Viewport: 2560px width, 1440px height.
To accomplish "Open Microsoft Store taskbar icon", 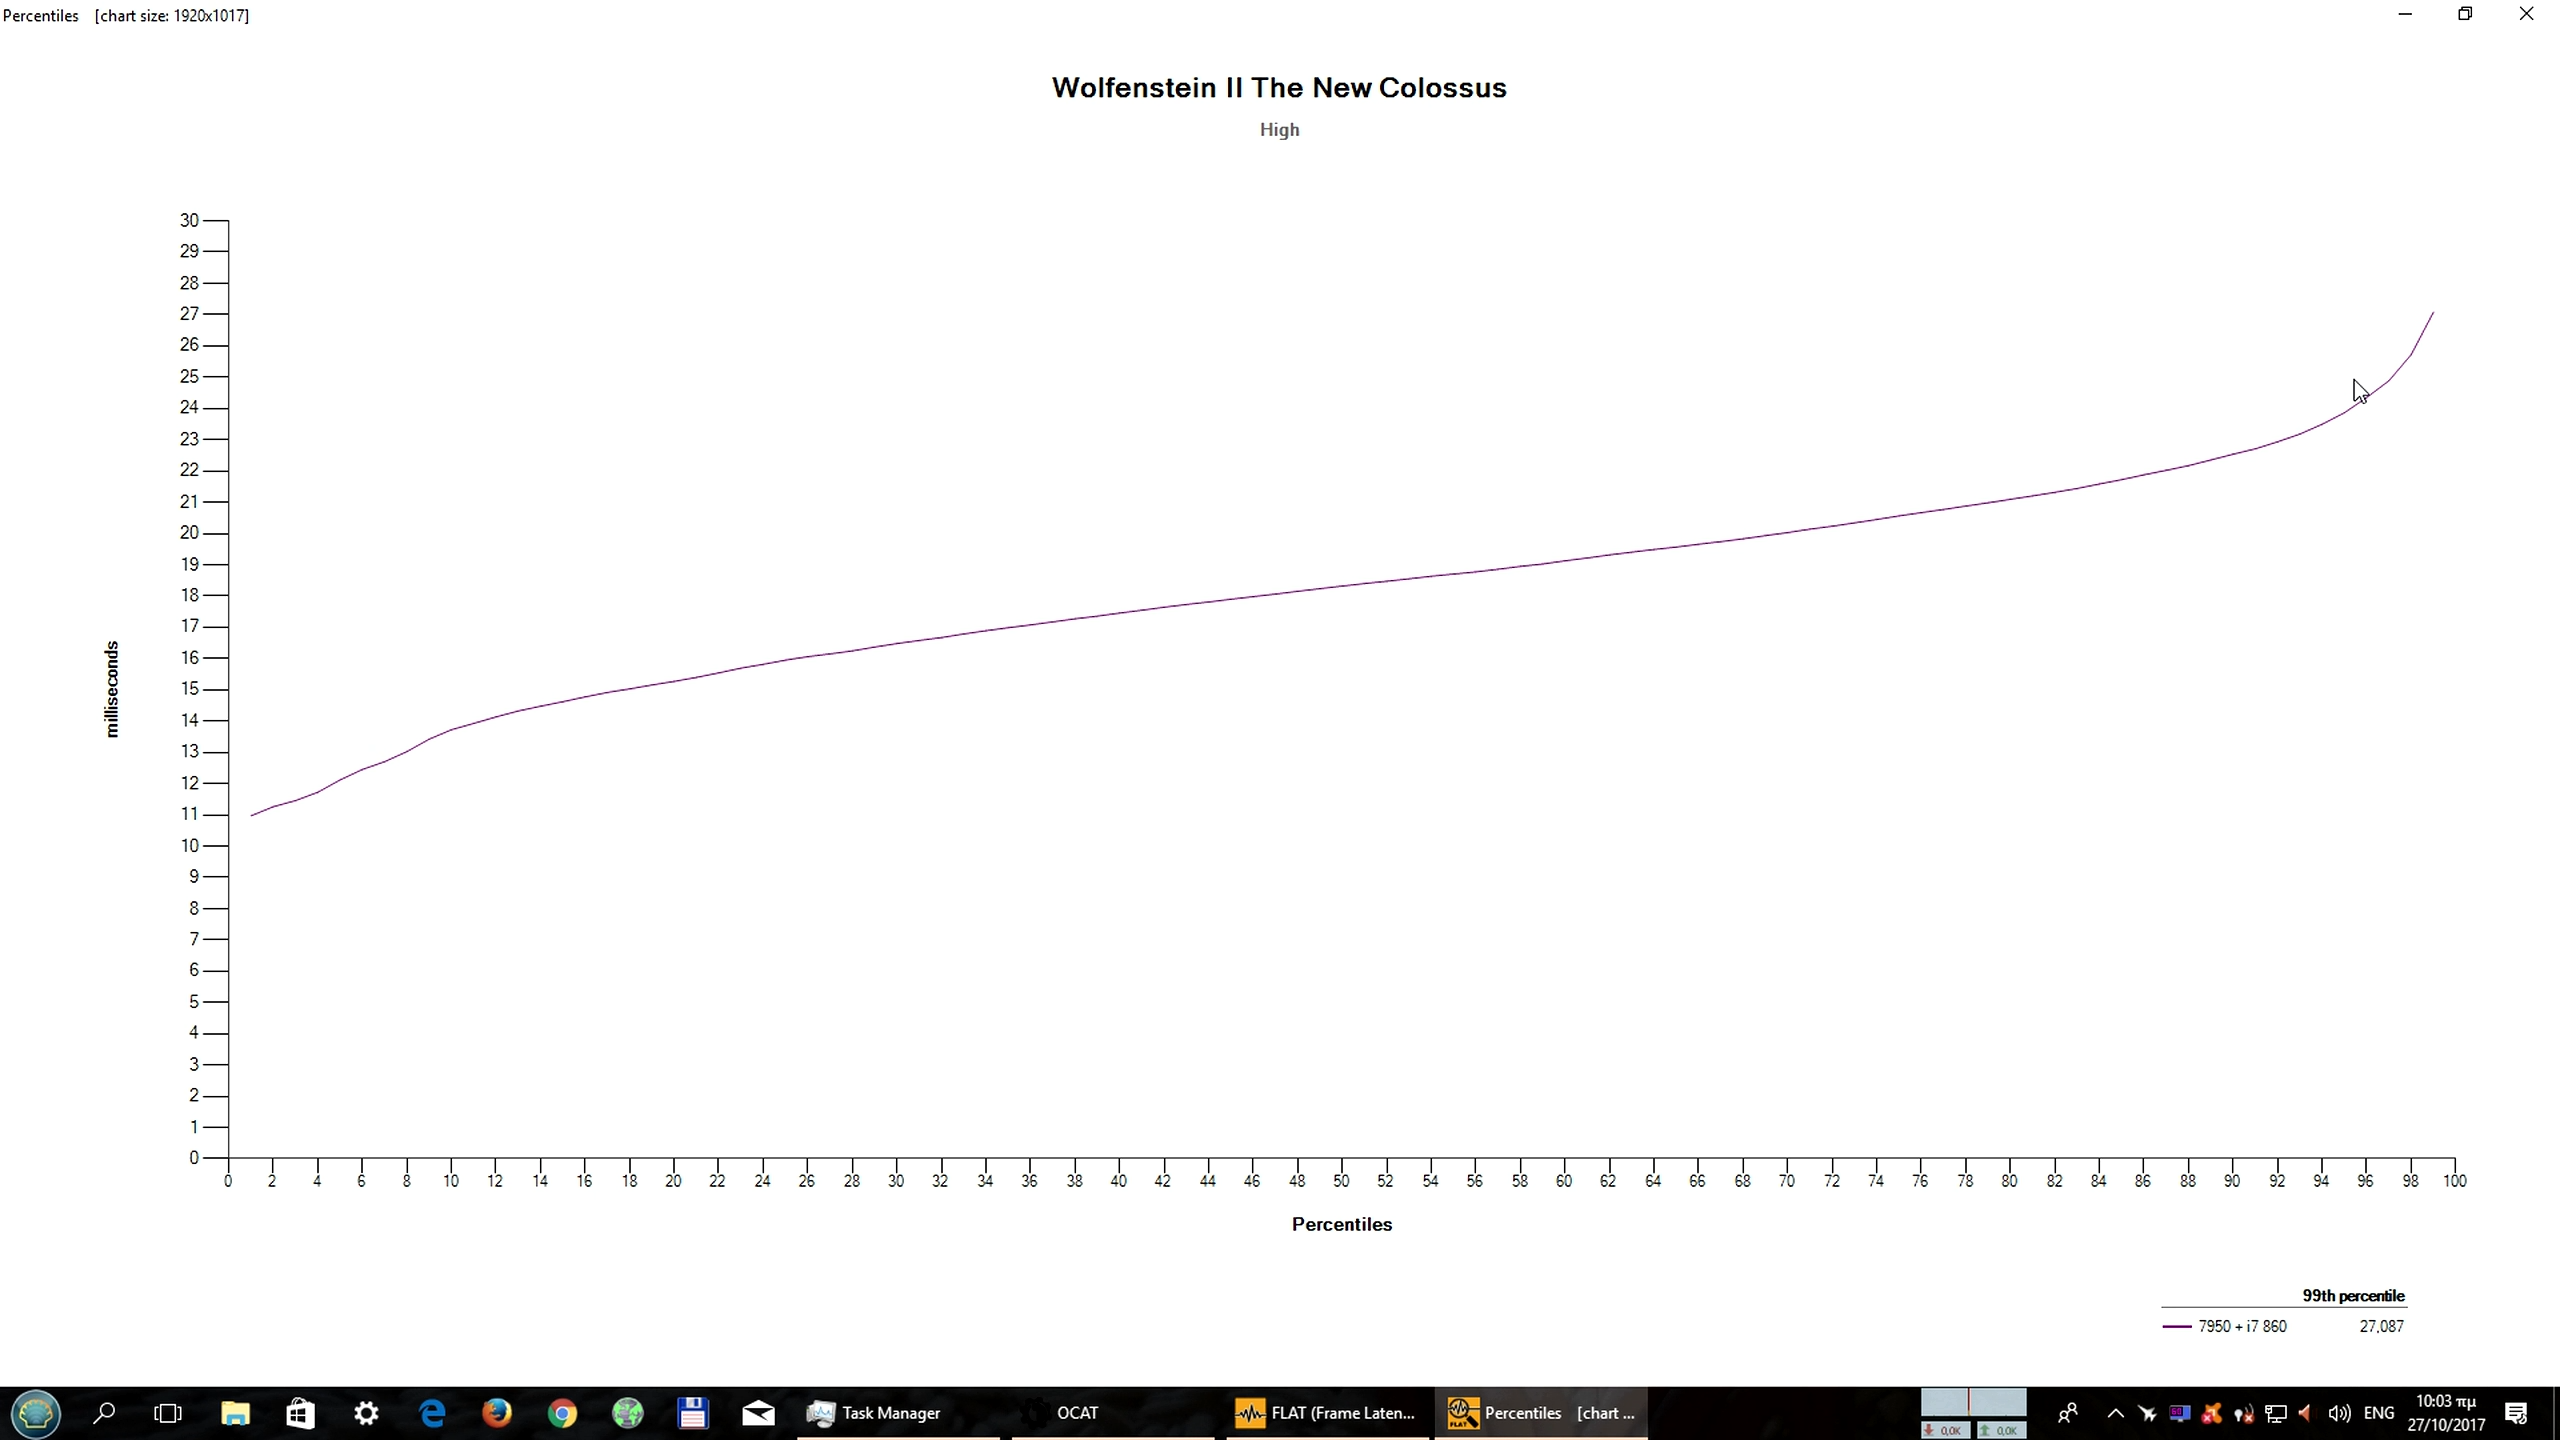I will (x=300, y=1413).
